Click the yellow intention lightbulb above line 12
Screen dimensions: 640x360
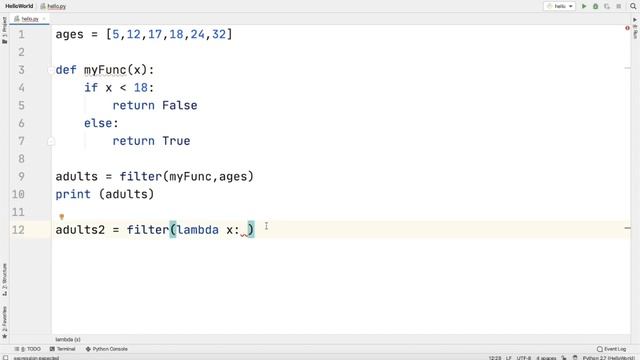(62, 217)
